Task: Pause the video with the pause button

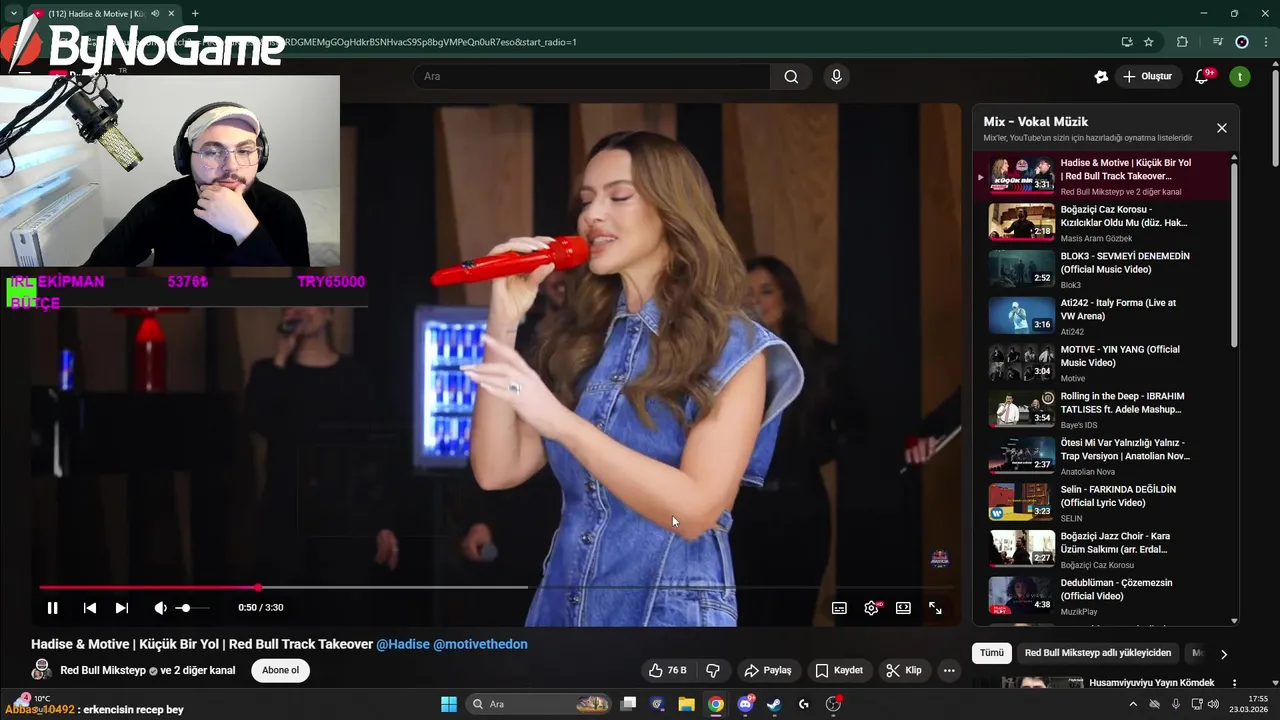Action: tap(52, 607)
